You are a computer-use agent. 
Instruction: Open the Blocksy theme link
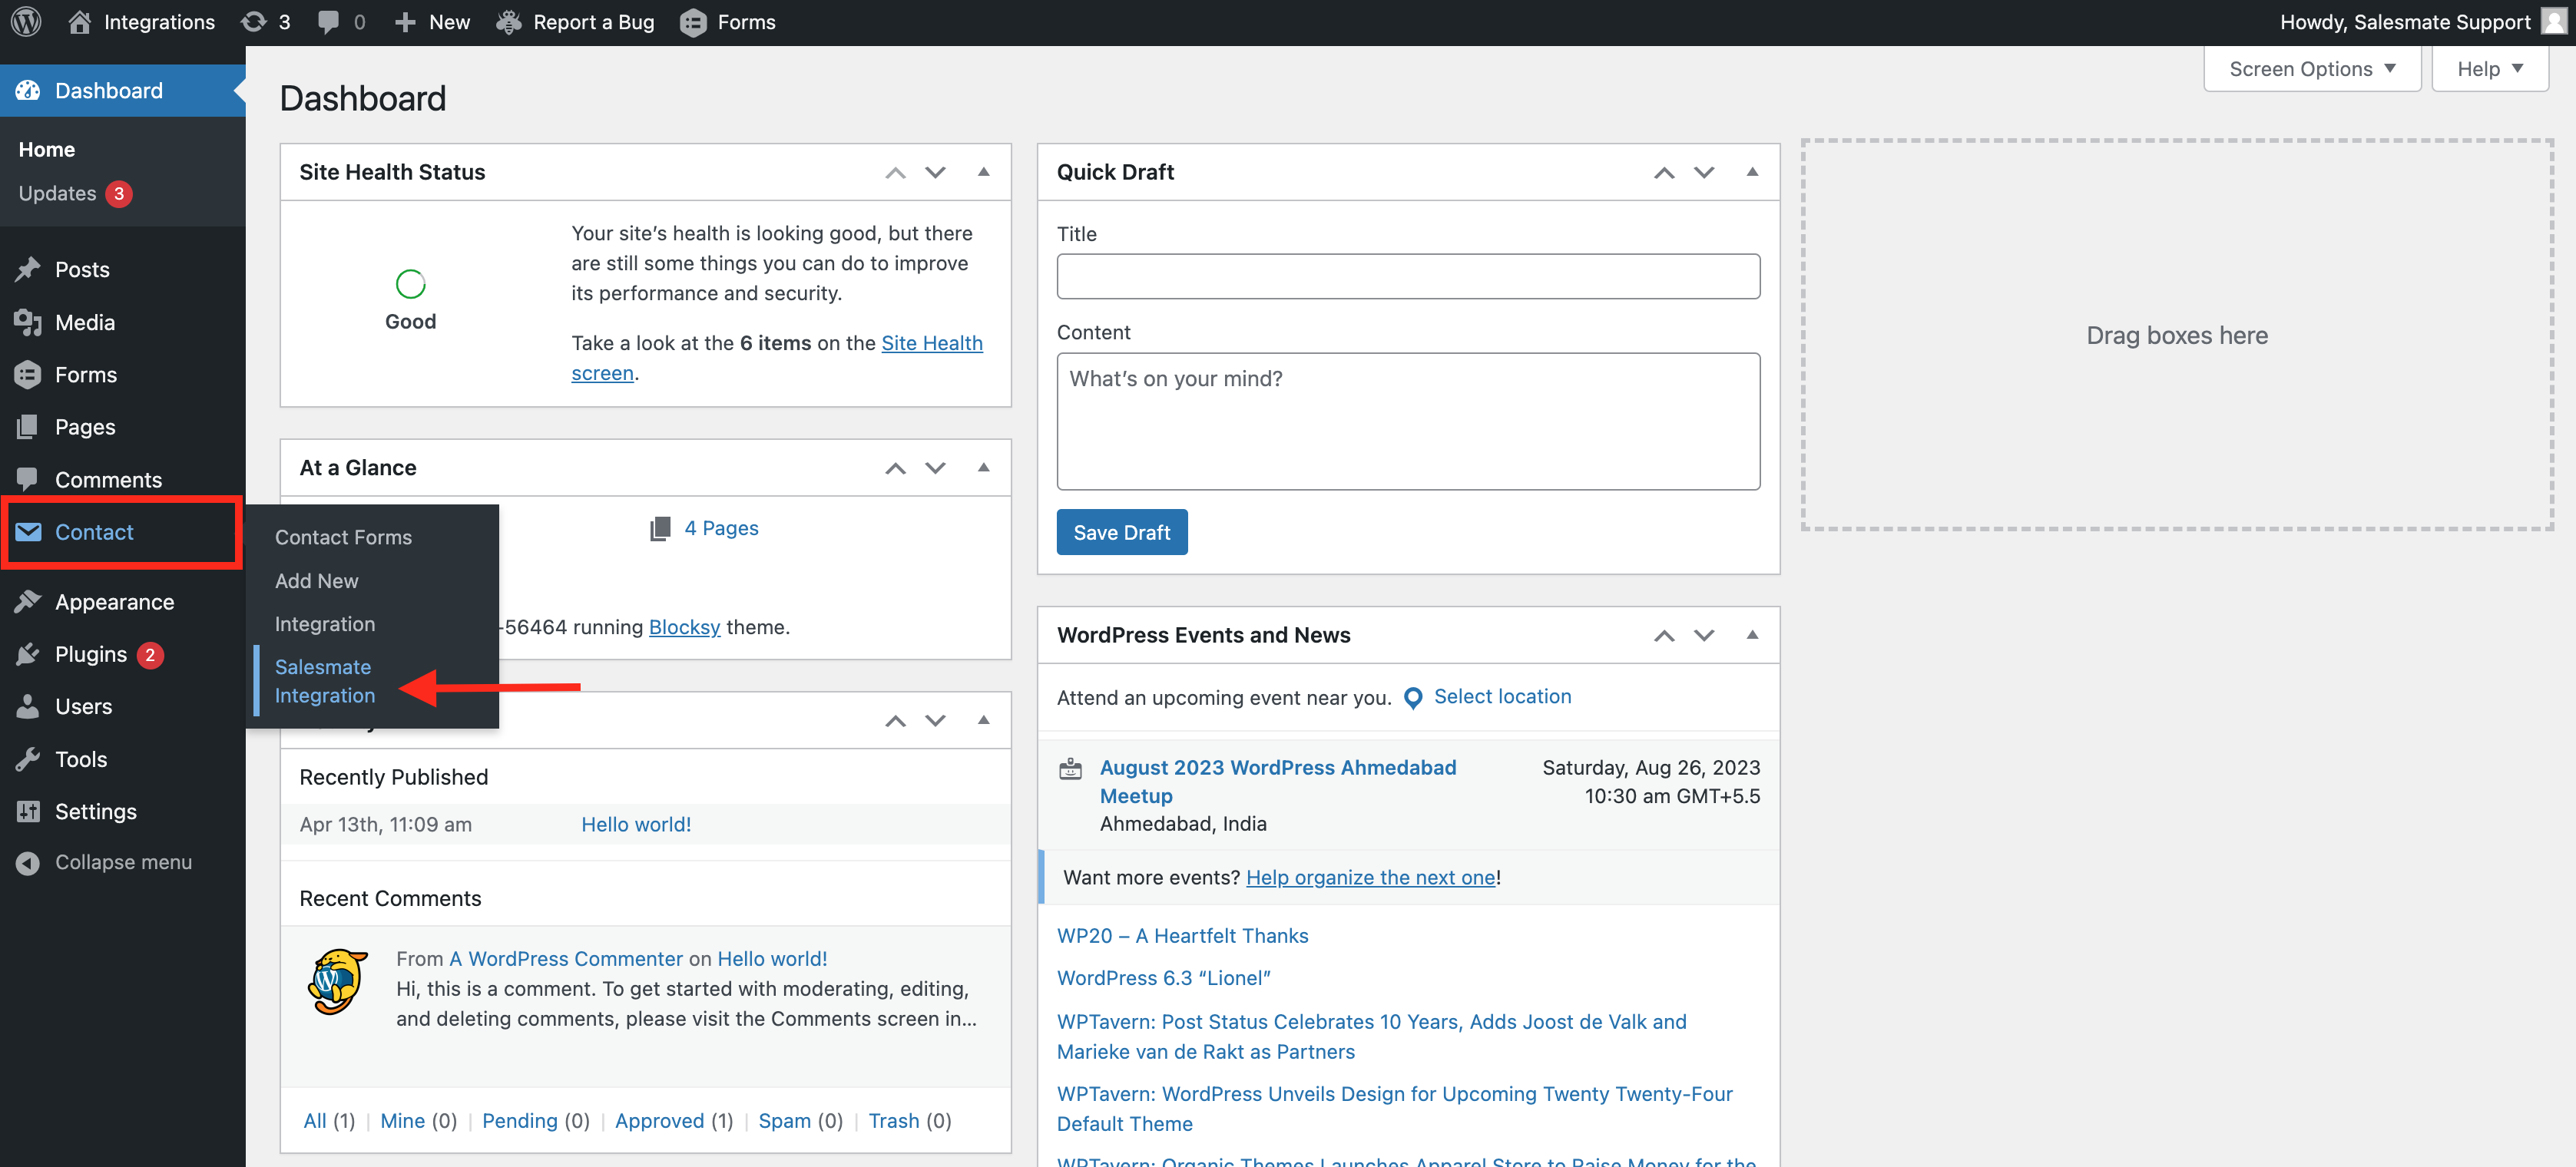pos(684,627)
